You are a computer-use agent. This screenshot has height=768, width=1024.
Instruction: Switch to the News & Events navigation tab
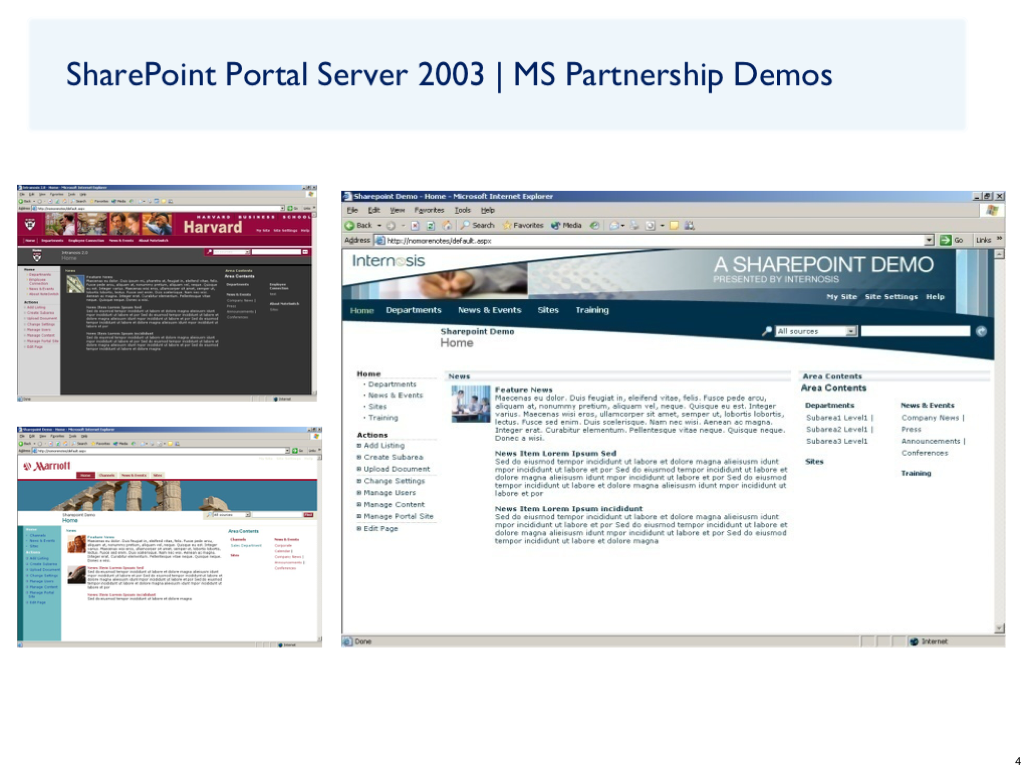click(x=489, y=310)
